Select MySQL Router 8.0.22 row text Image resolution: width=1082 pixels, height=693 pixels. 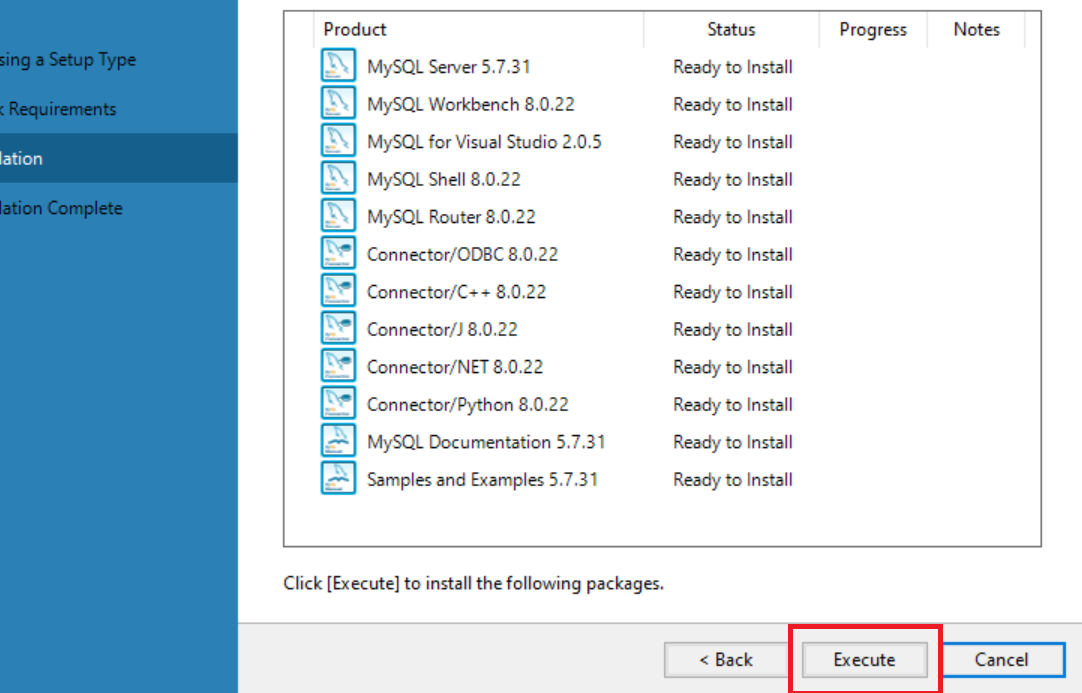click(x=451, y=217)
